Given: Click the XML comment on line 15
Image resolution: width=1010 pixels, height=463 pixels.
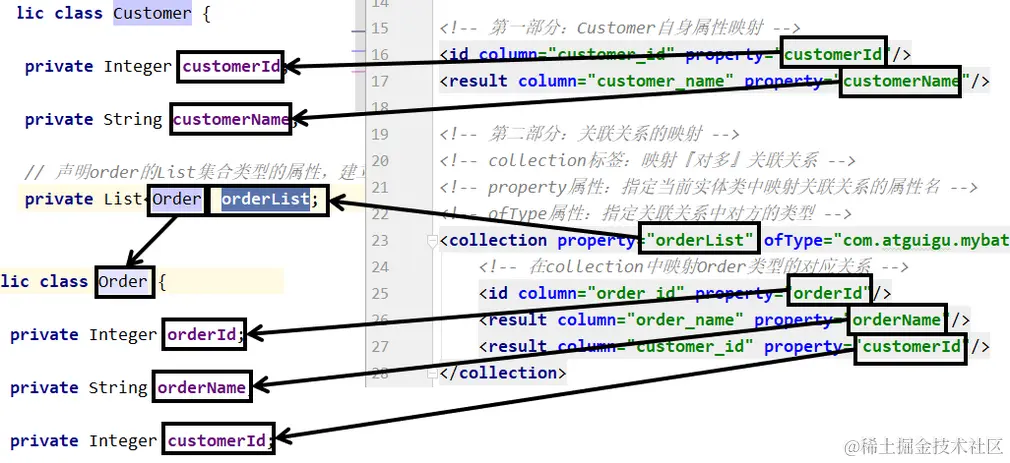Looking at the screenshot, I should point(620,28).
